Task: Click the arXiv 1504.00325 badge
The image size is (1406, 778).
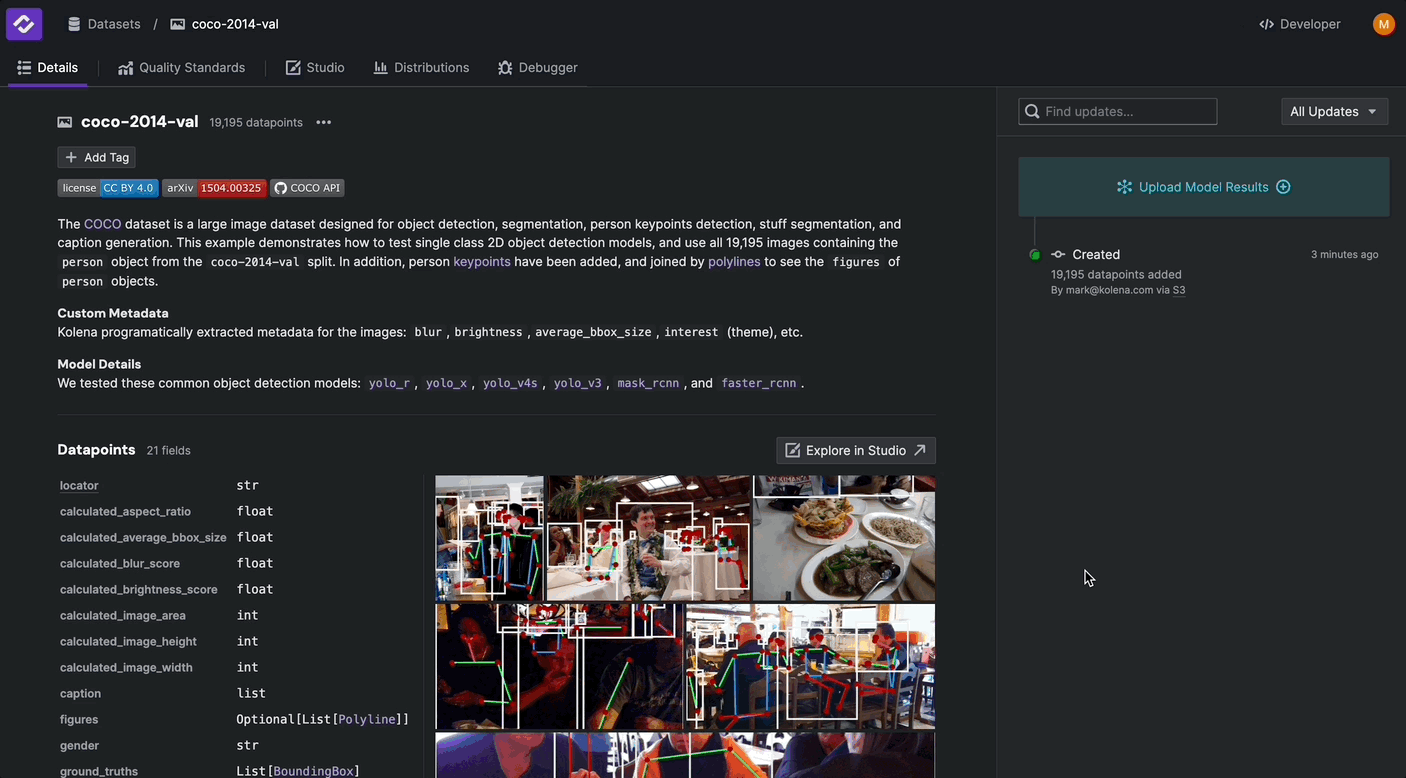Action: coord(214,188)
